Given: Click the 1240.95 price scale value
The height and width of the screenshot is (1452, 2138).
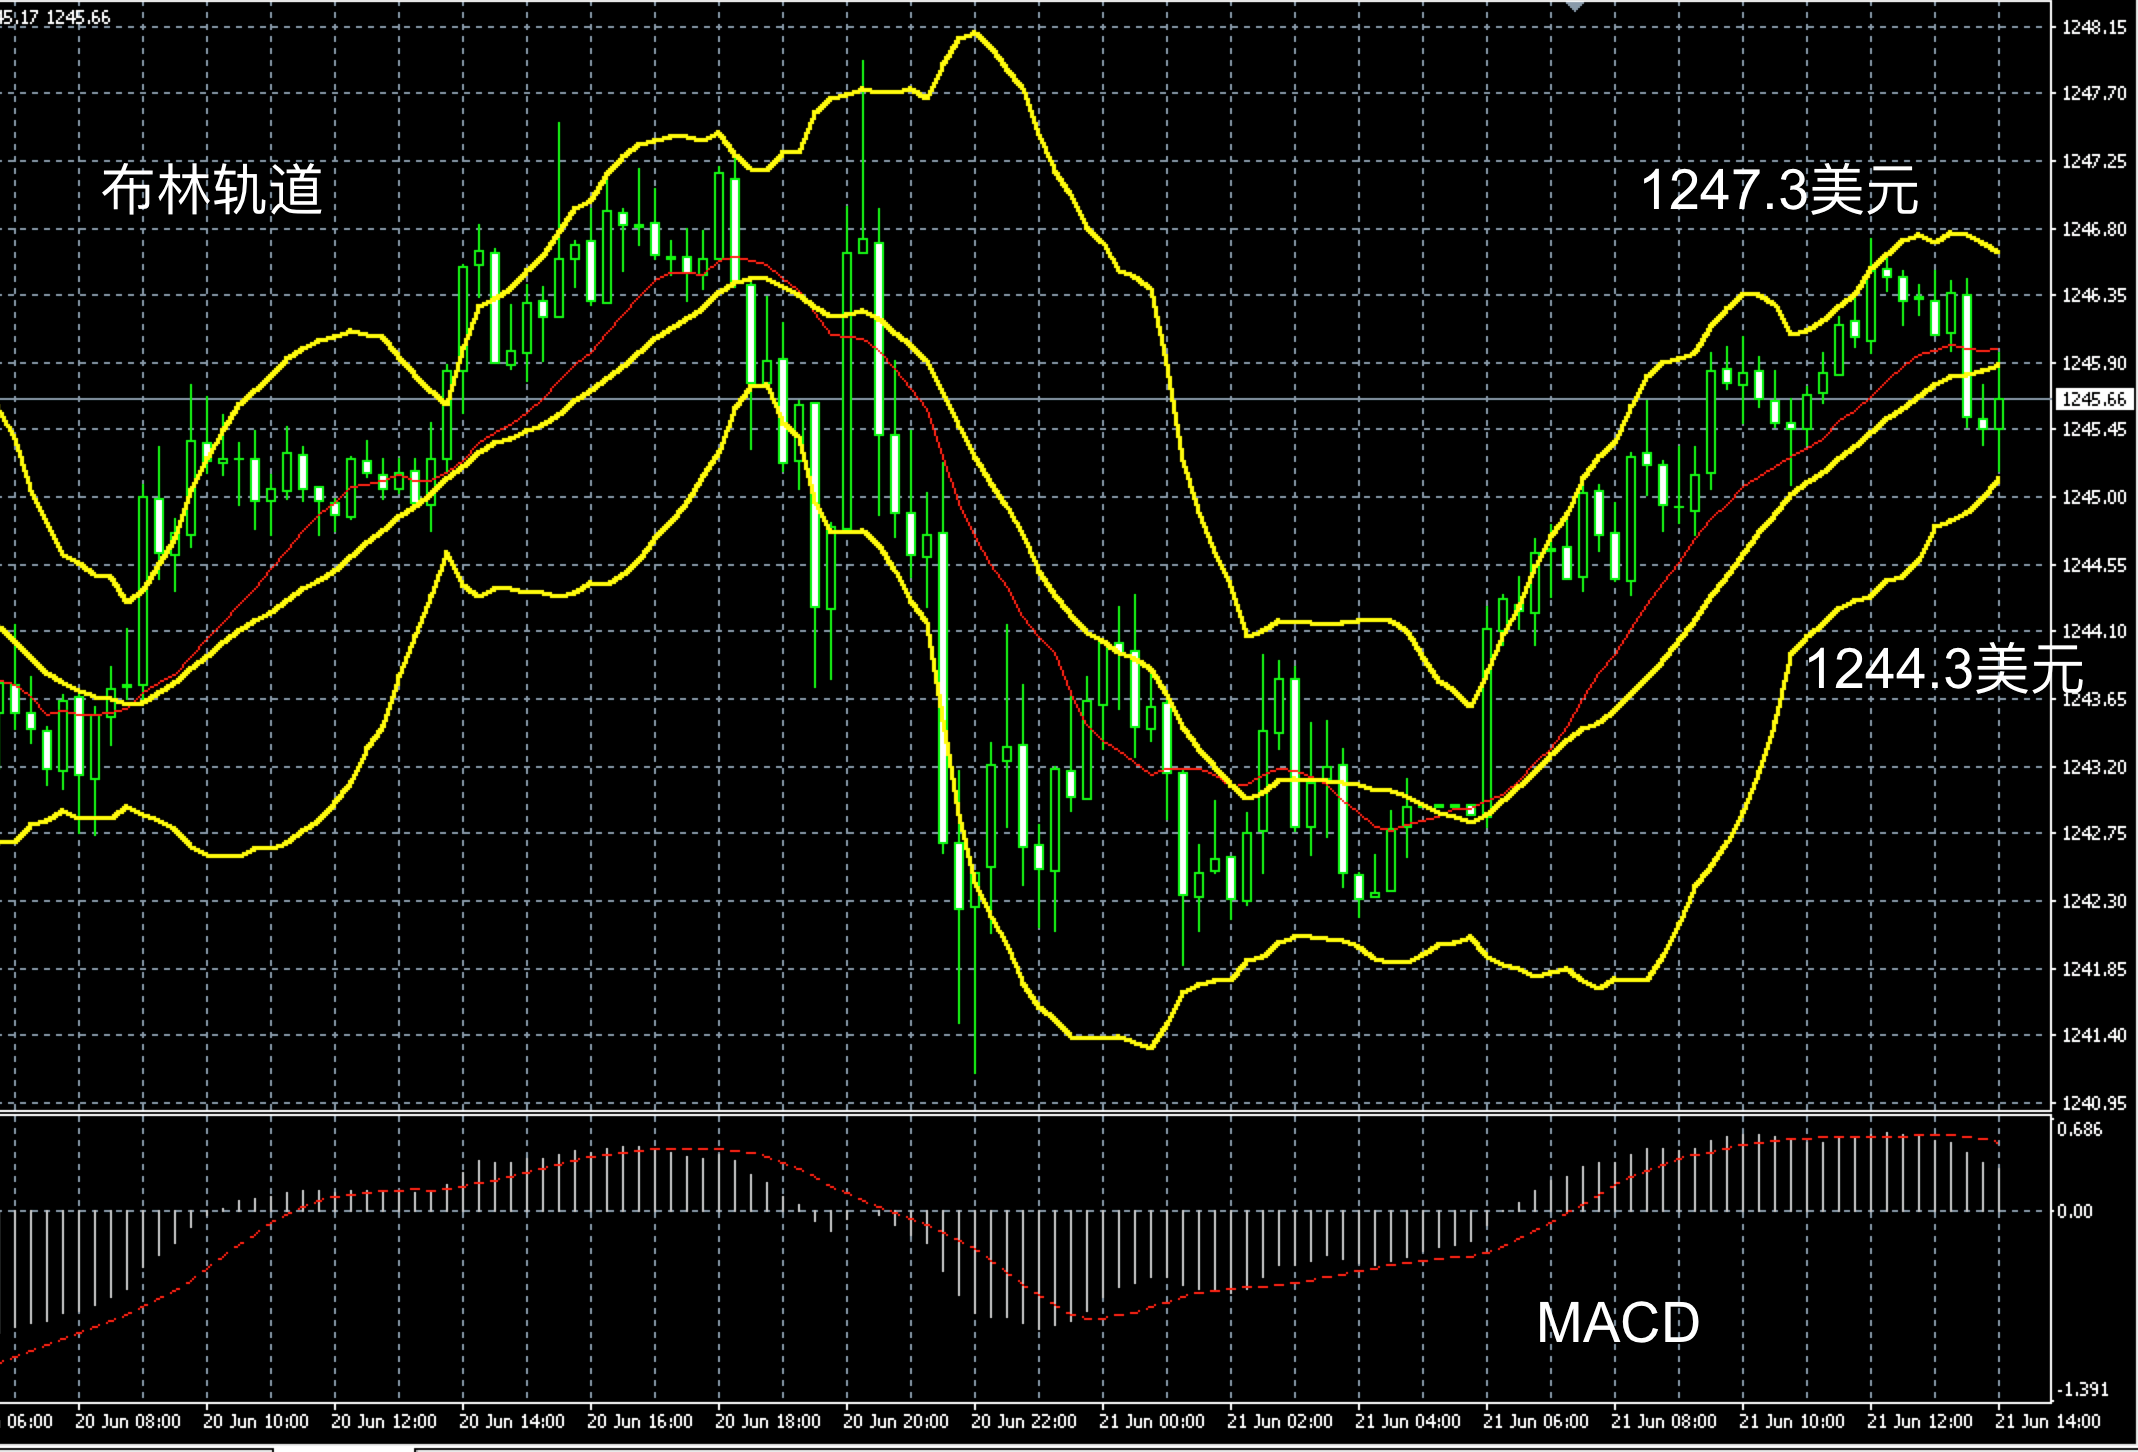Looking at the screenshot, I should [x=2094, y=1103].
